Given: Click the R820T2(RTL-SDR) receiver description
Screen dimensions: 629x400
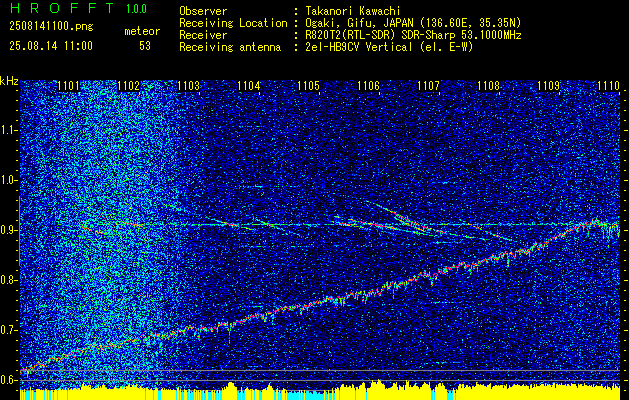Looking at the screenshot, I should click(413, 35).
